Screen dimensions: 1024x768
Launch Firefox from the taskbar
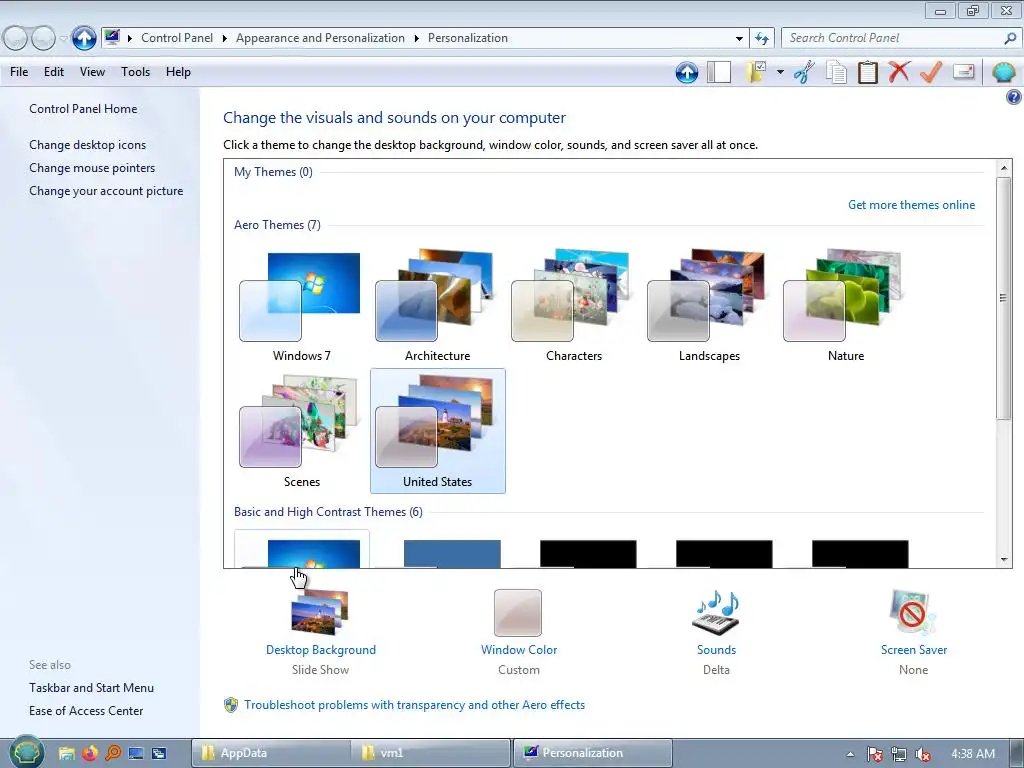89,753
